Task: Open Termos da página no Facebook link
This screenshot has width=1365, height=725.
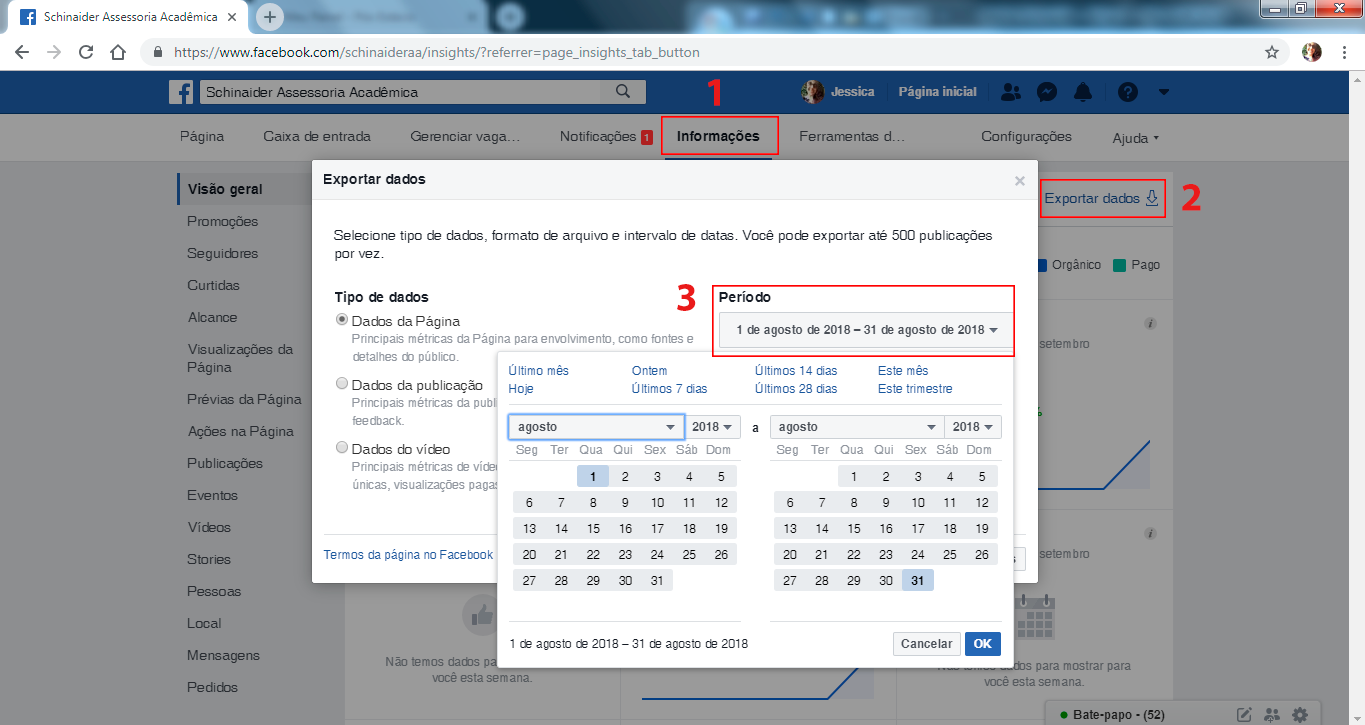Action: click(408, 555)
